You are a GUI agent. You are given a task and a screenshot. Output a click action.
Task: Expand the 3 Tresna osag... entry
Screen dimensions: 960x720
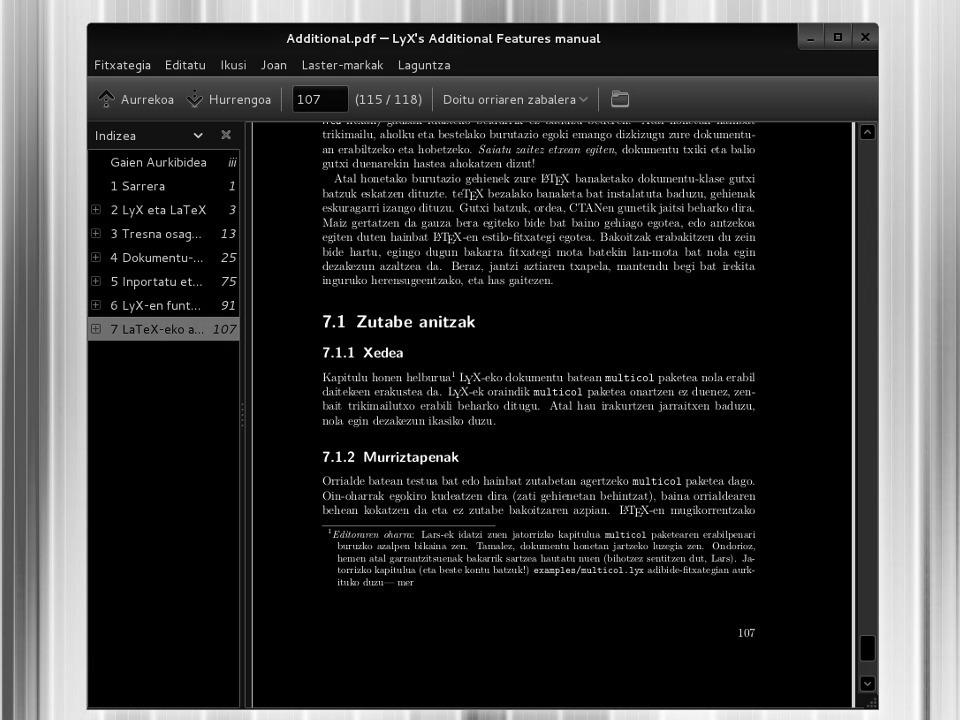point(96,233)
